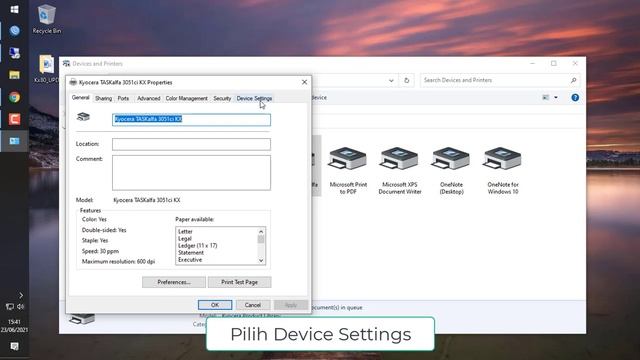Open printer Preferences
The image size is (640, 360).
[x=174, y=282]
